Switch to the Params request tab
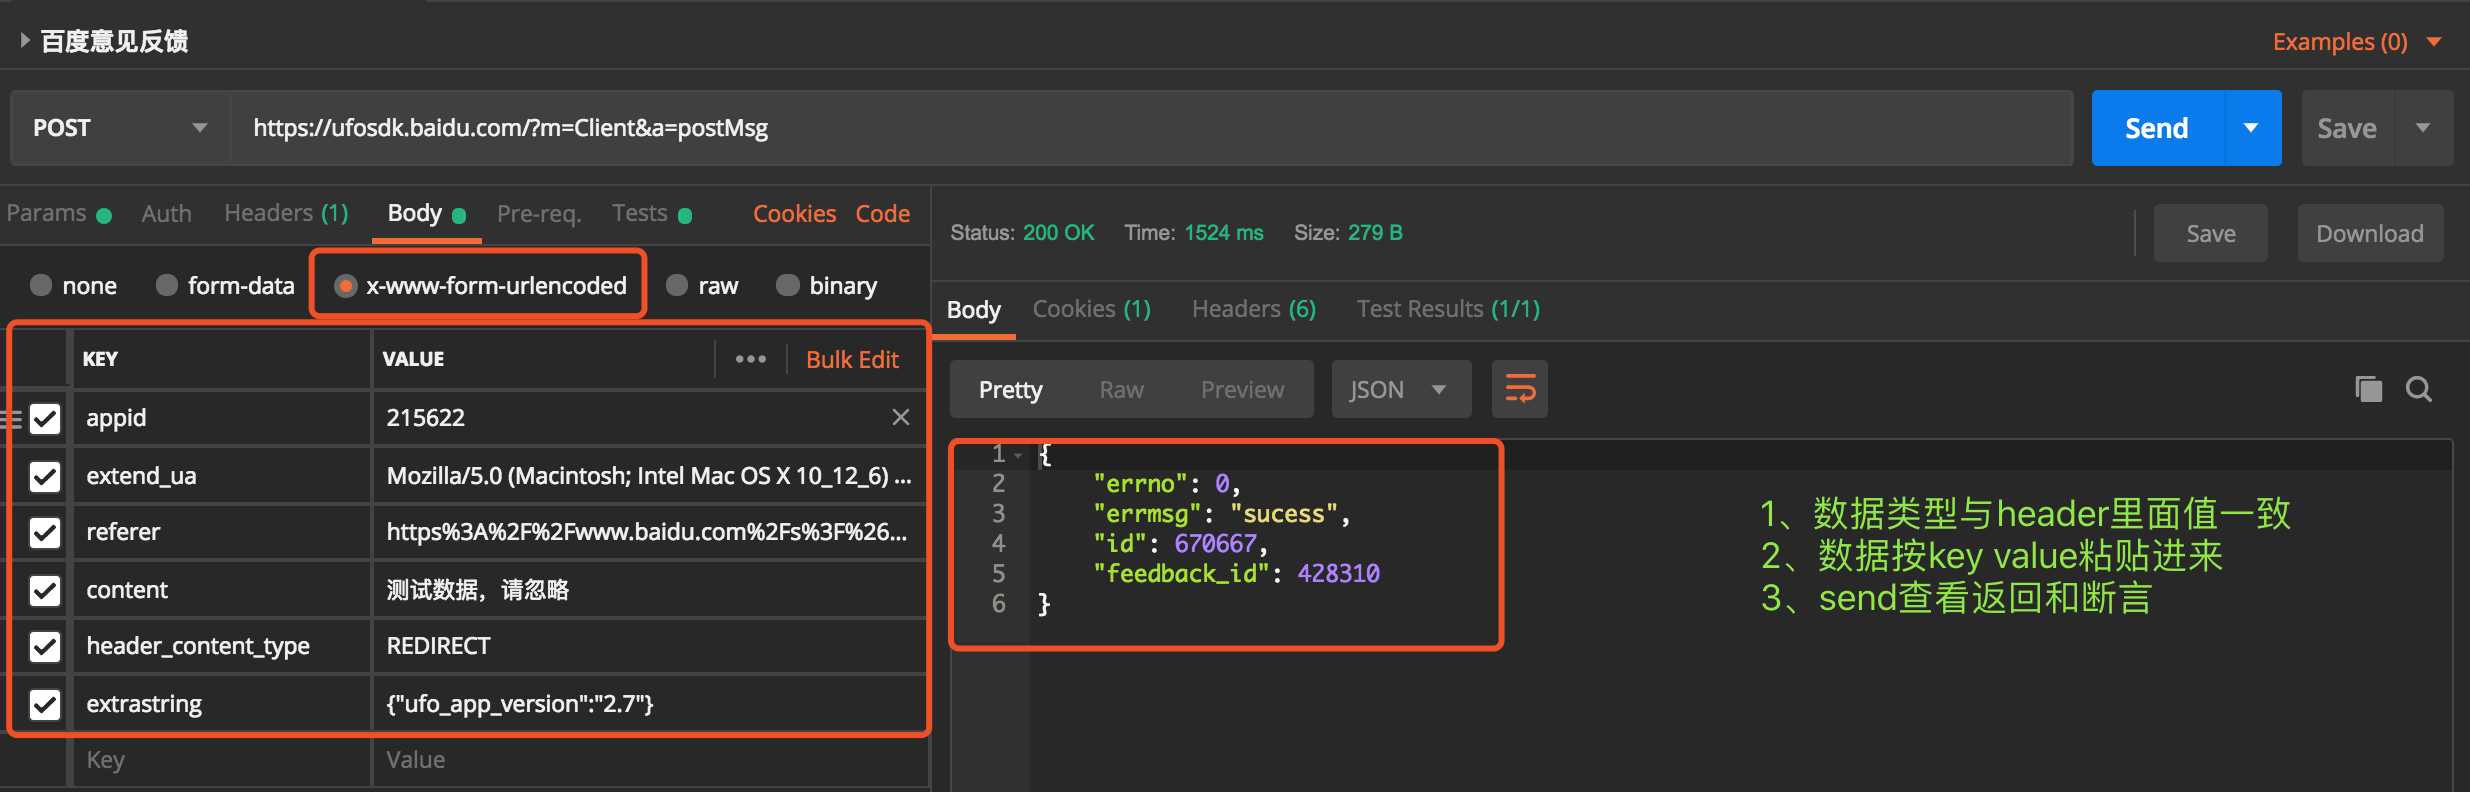Image resolution: width=2470 pixels, height=792 pixels. pos(58,213)
